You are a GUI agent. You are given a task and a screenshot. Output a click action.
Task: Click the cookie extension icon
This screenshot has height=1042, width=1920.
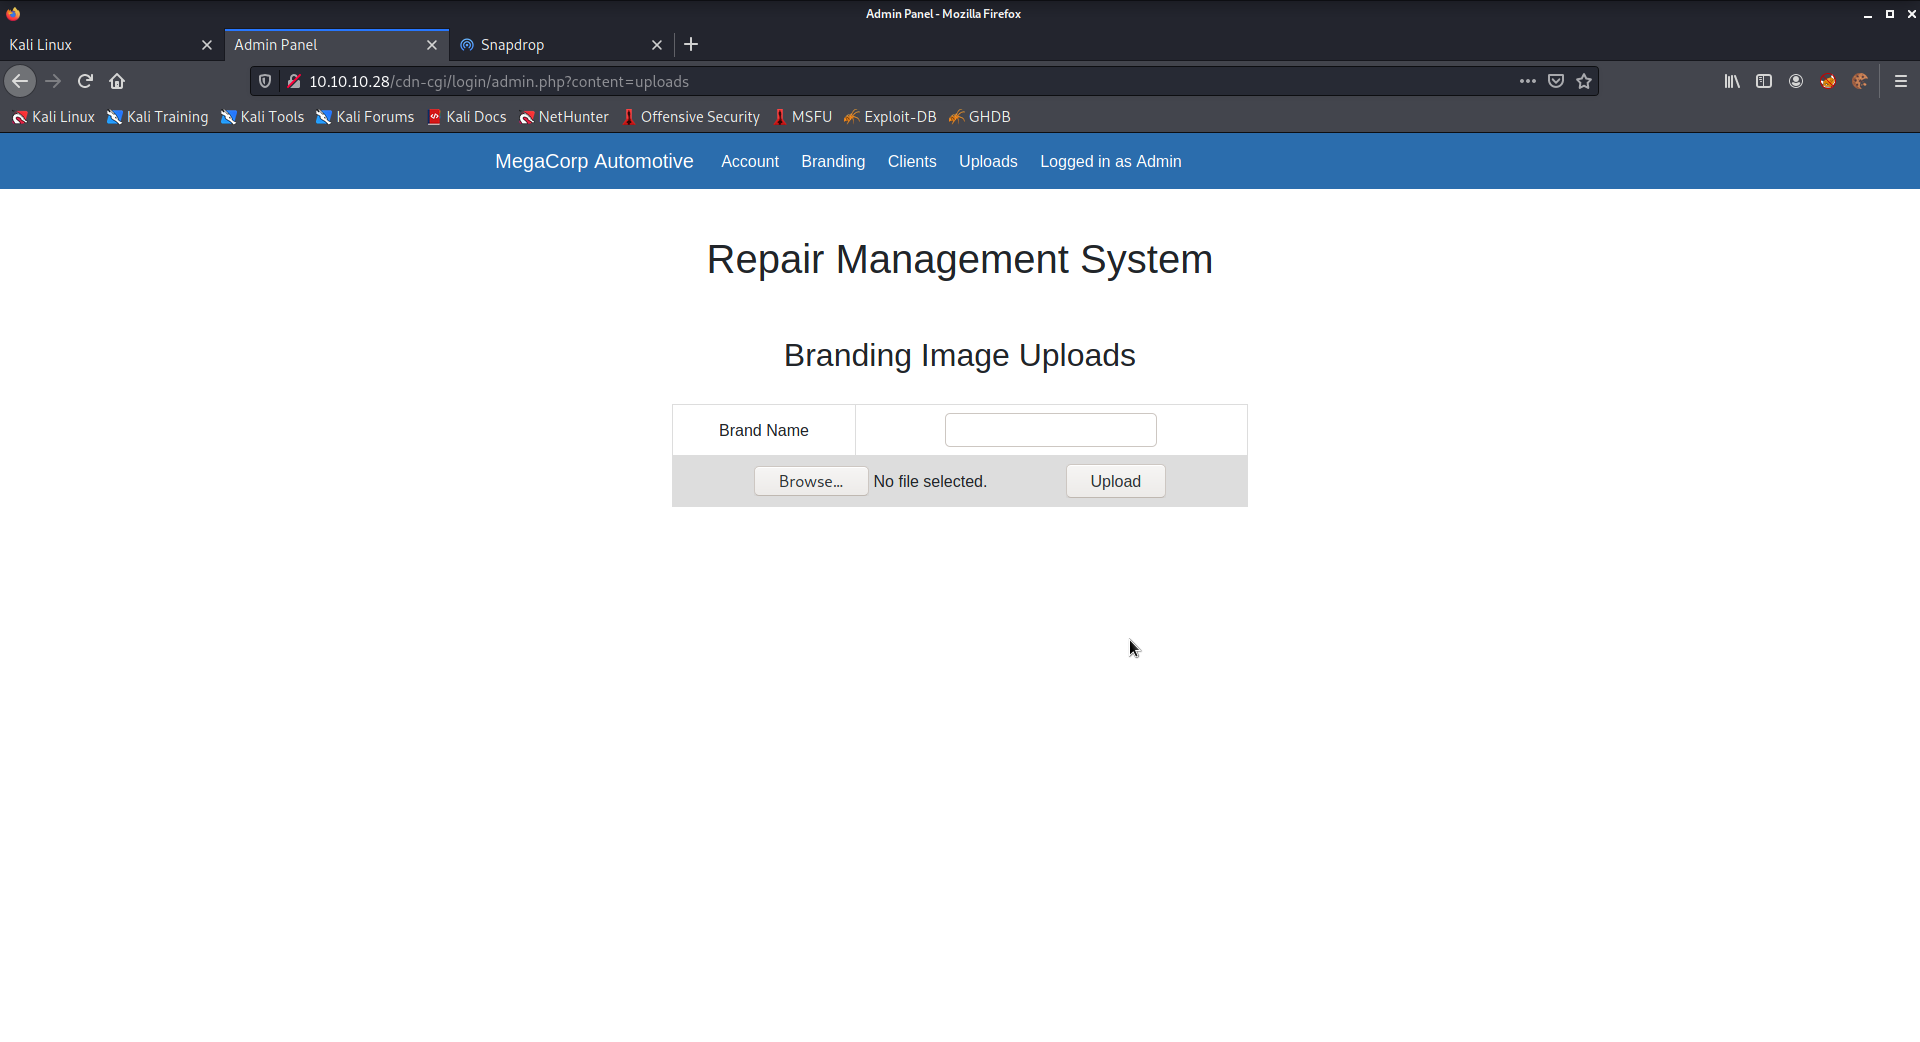tap(1860, 81)
